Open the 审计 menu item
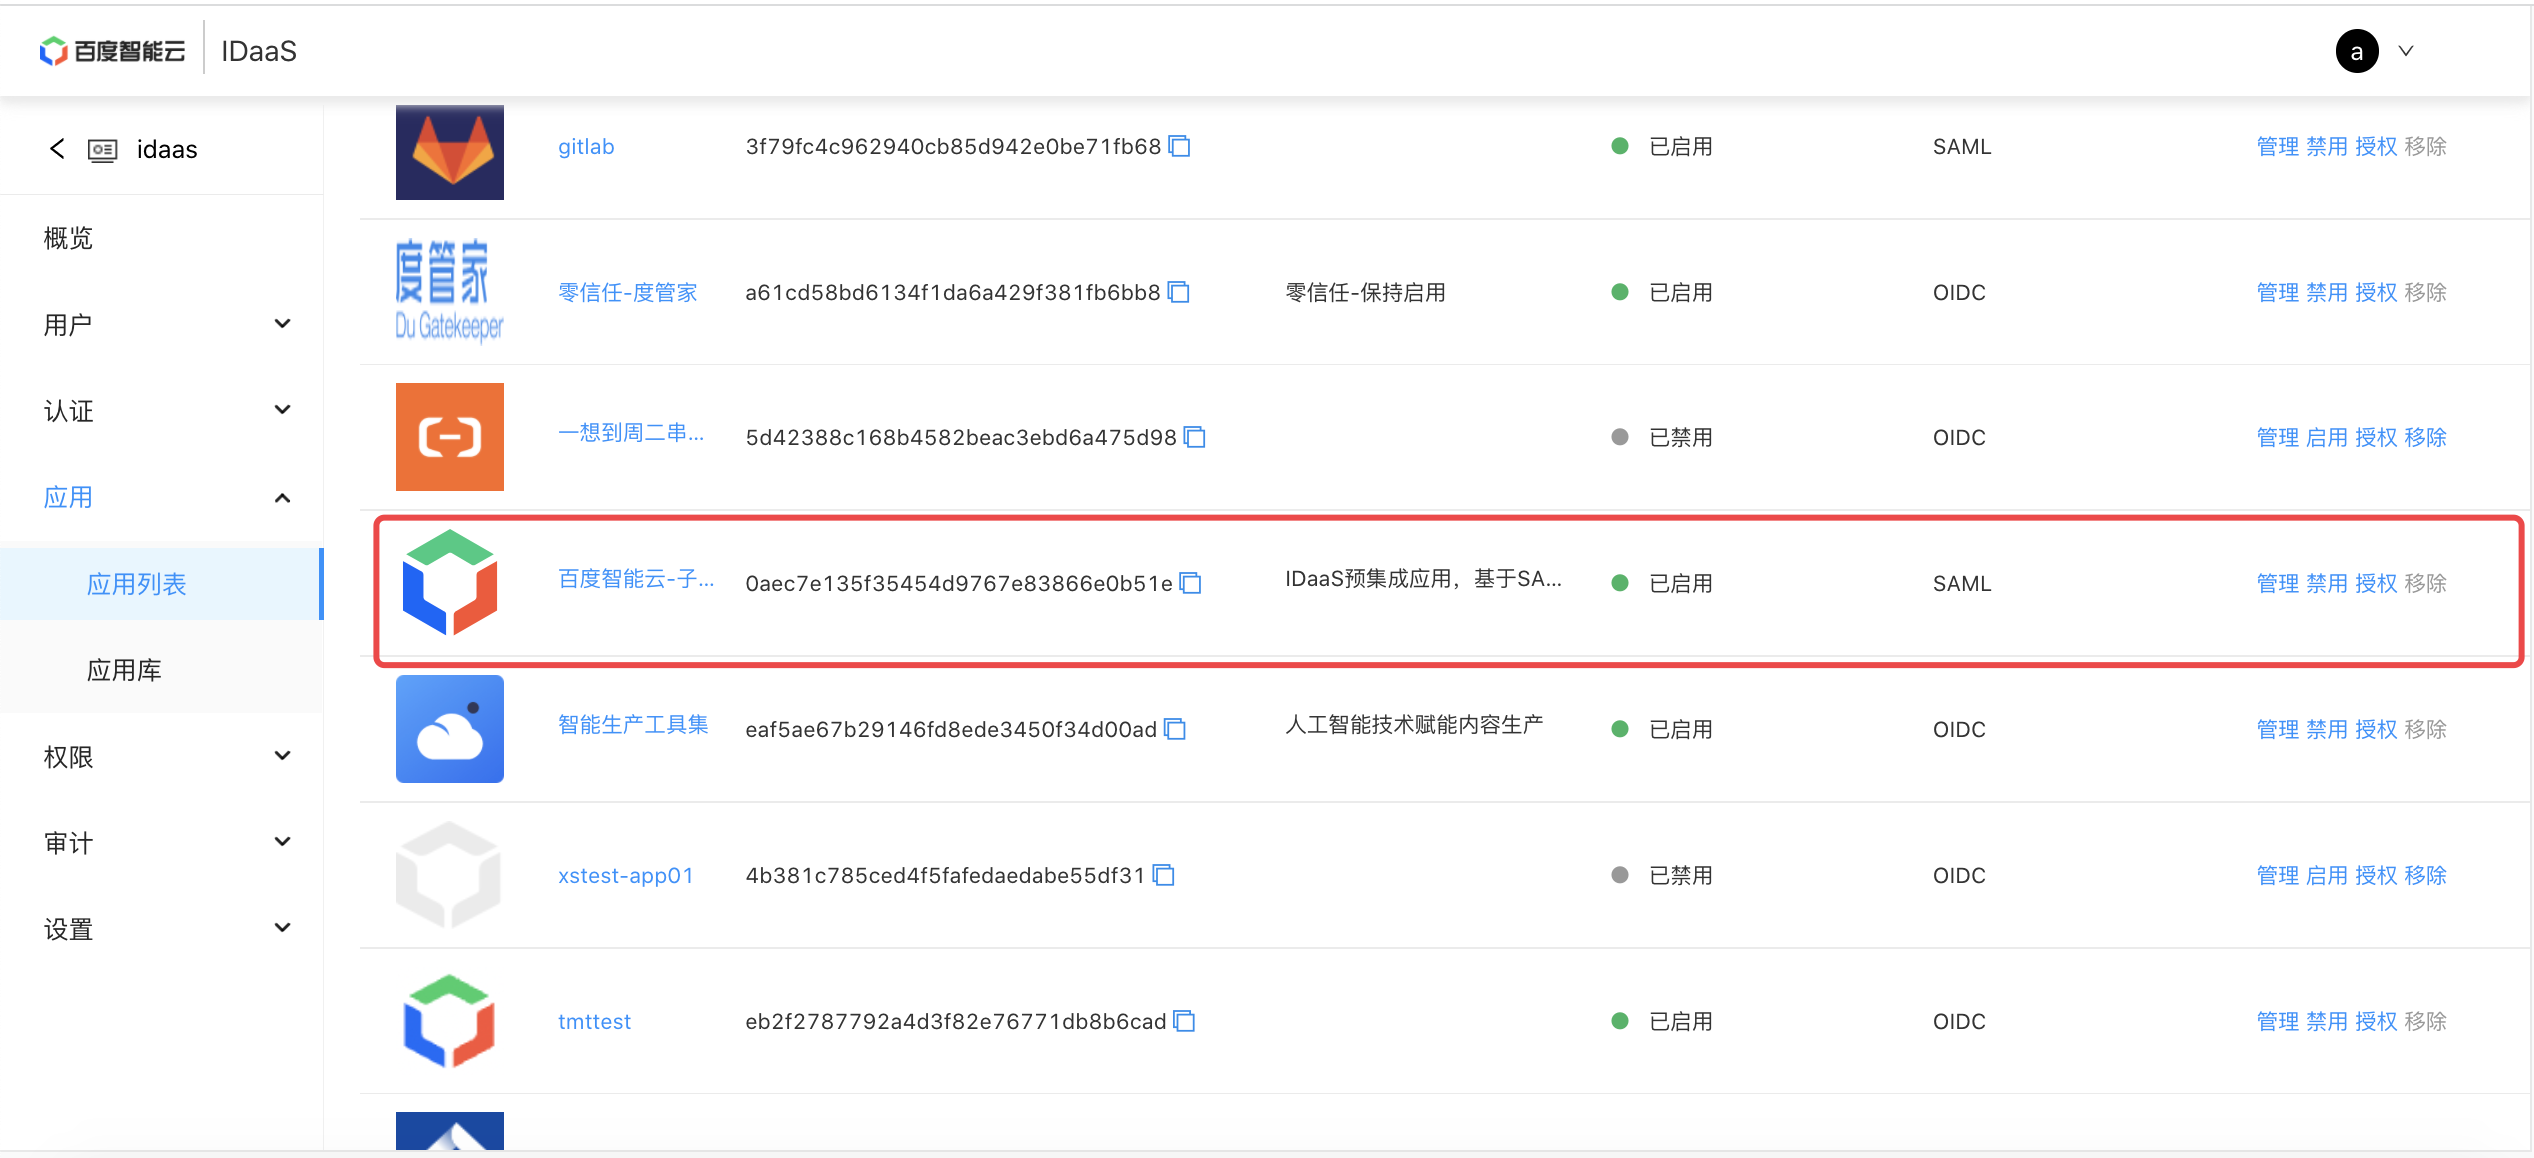 point(68,843)
